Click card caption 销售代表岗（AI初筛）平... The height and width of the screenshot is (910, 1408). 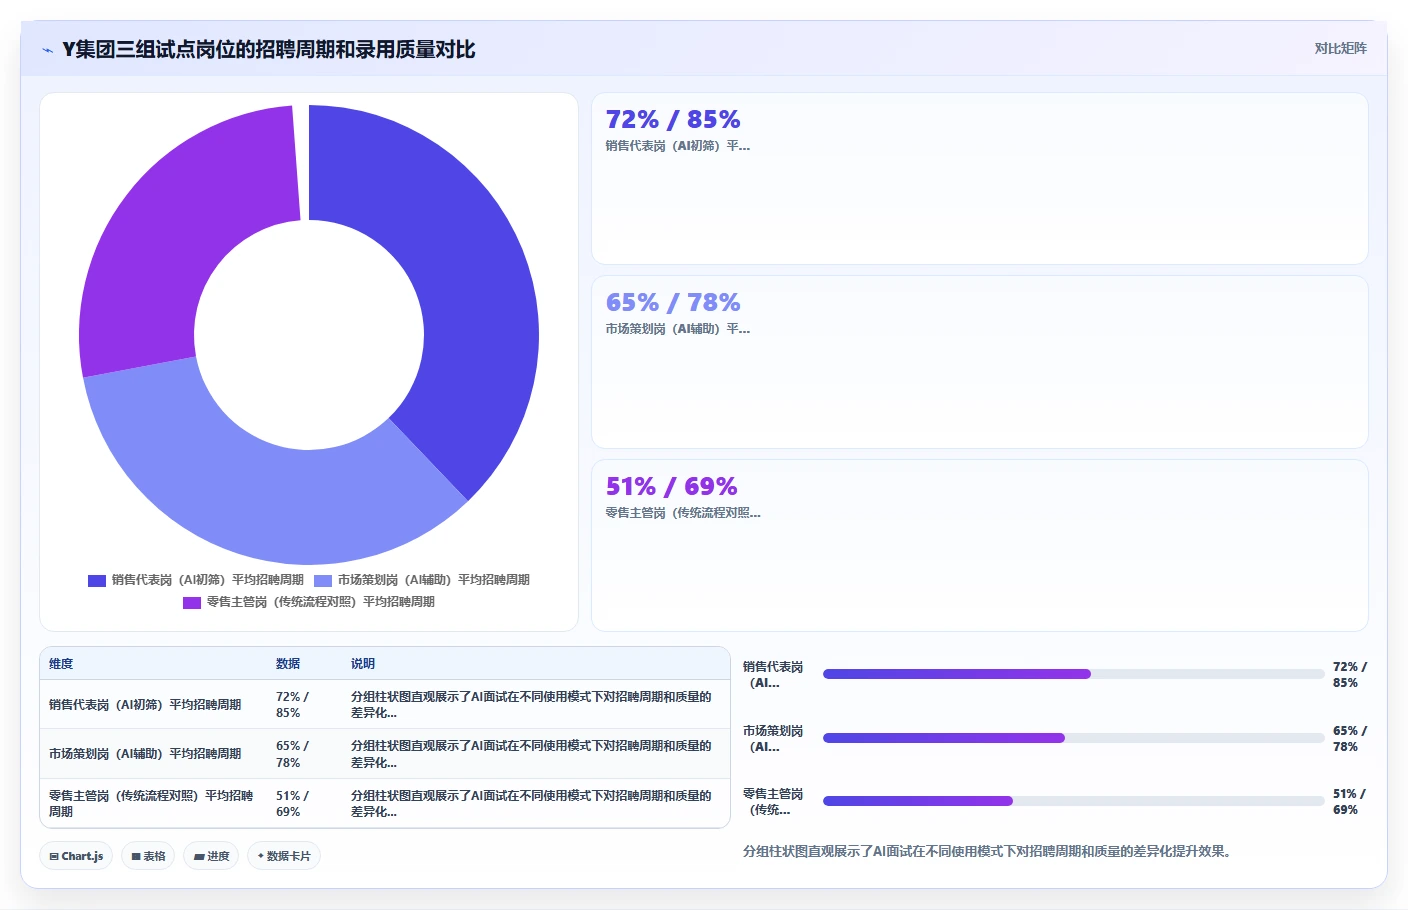[x=678, y=146]
